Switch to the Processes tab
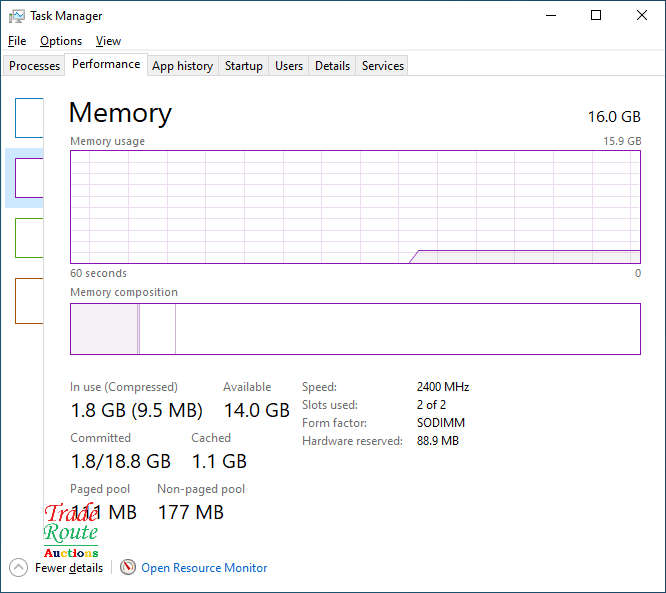This screenshot has width=666, height=593. (x=34, y=66)
